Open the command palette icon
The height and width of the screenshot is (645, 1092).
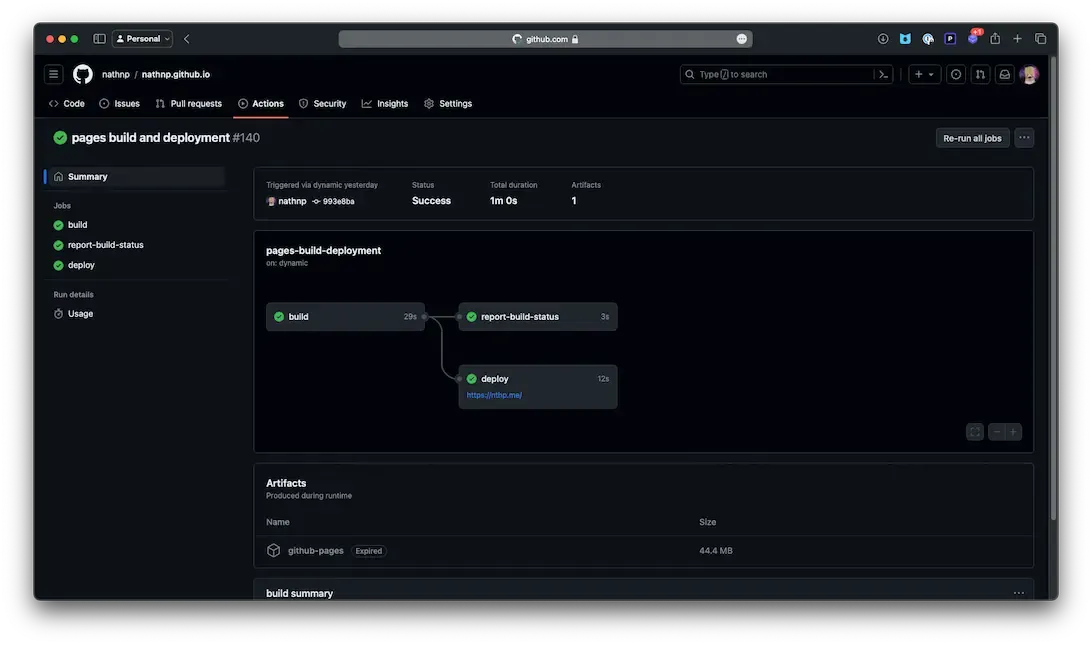click(x=883, y=74)
